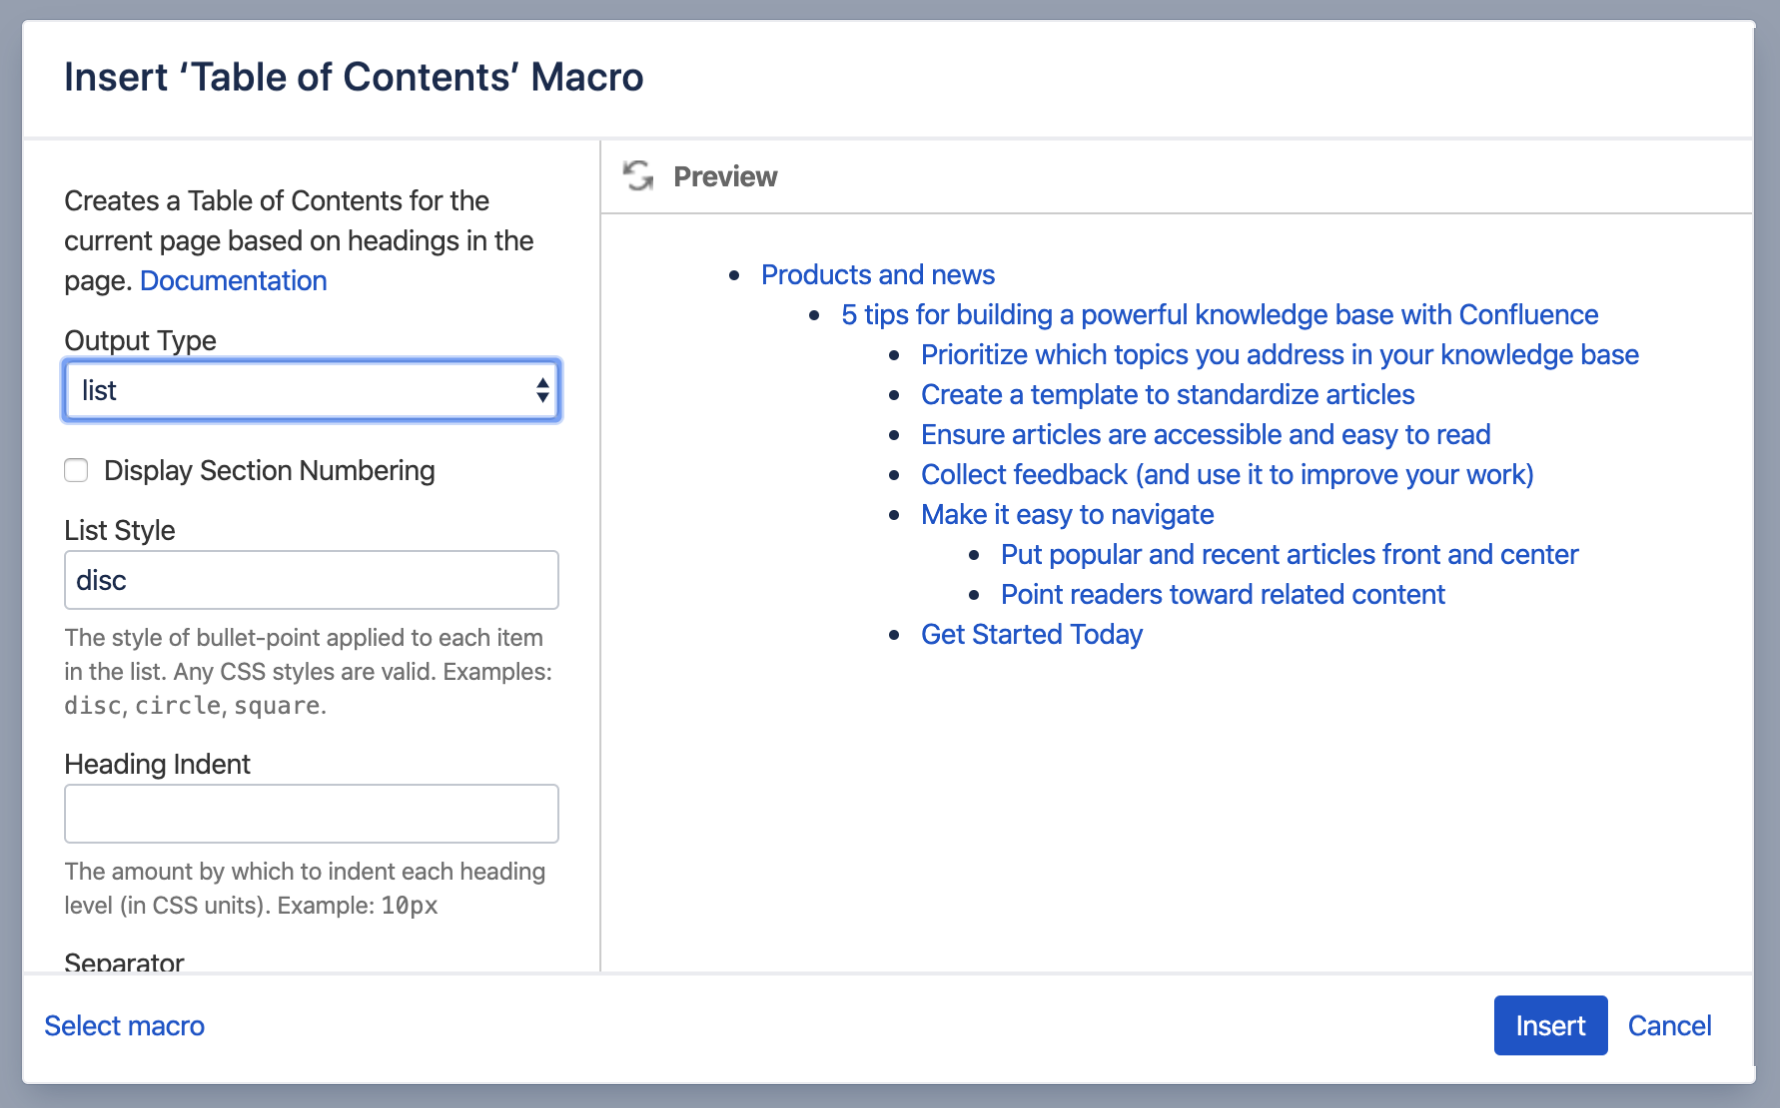
Task: Click the Display Section Numbering label
Action: coord(269,471)
